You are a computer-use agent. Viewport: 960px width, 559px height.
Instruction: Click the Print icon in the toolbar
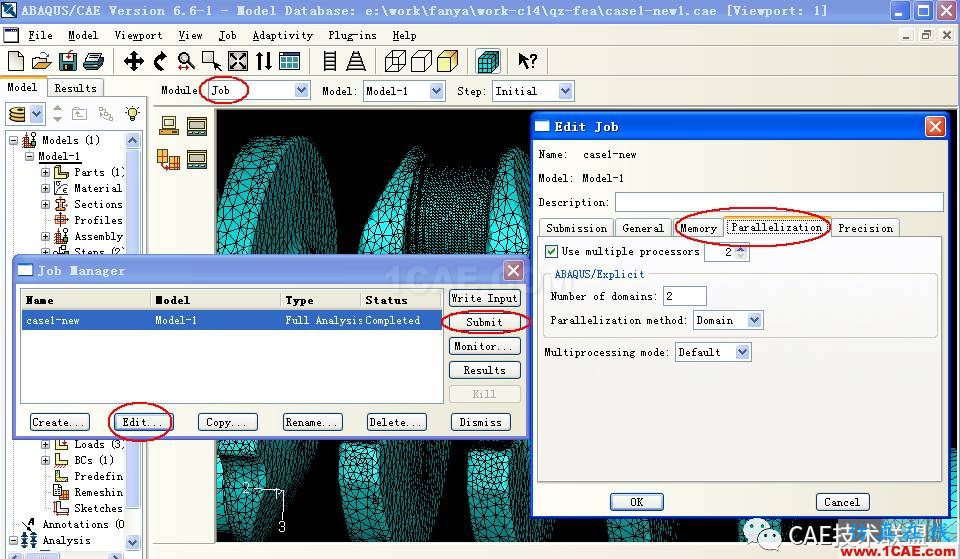pyautogui.click(x=94, y=61)
